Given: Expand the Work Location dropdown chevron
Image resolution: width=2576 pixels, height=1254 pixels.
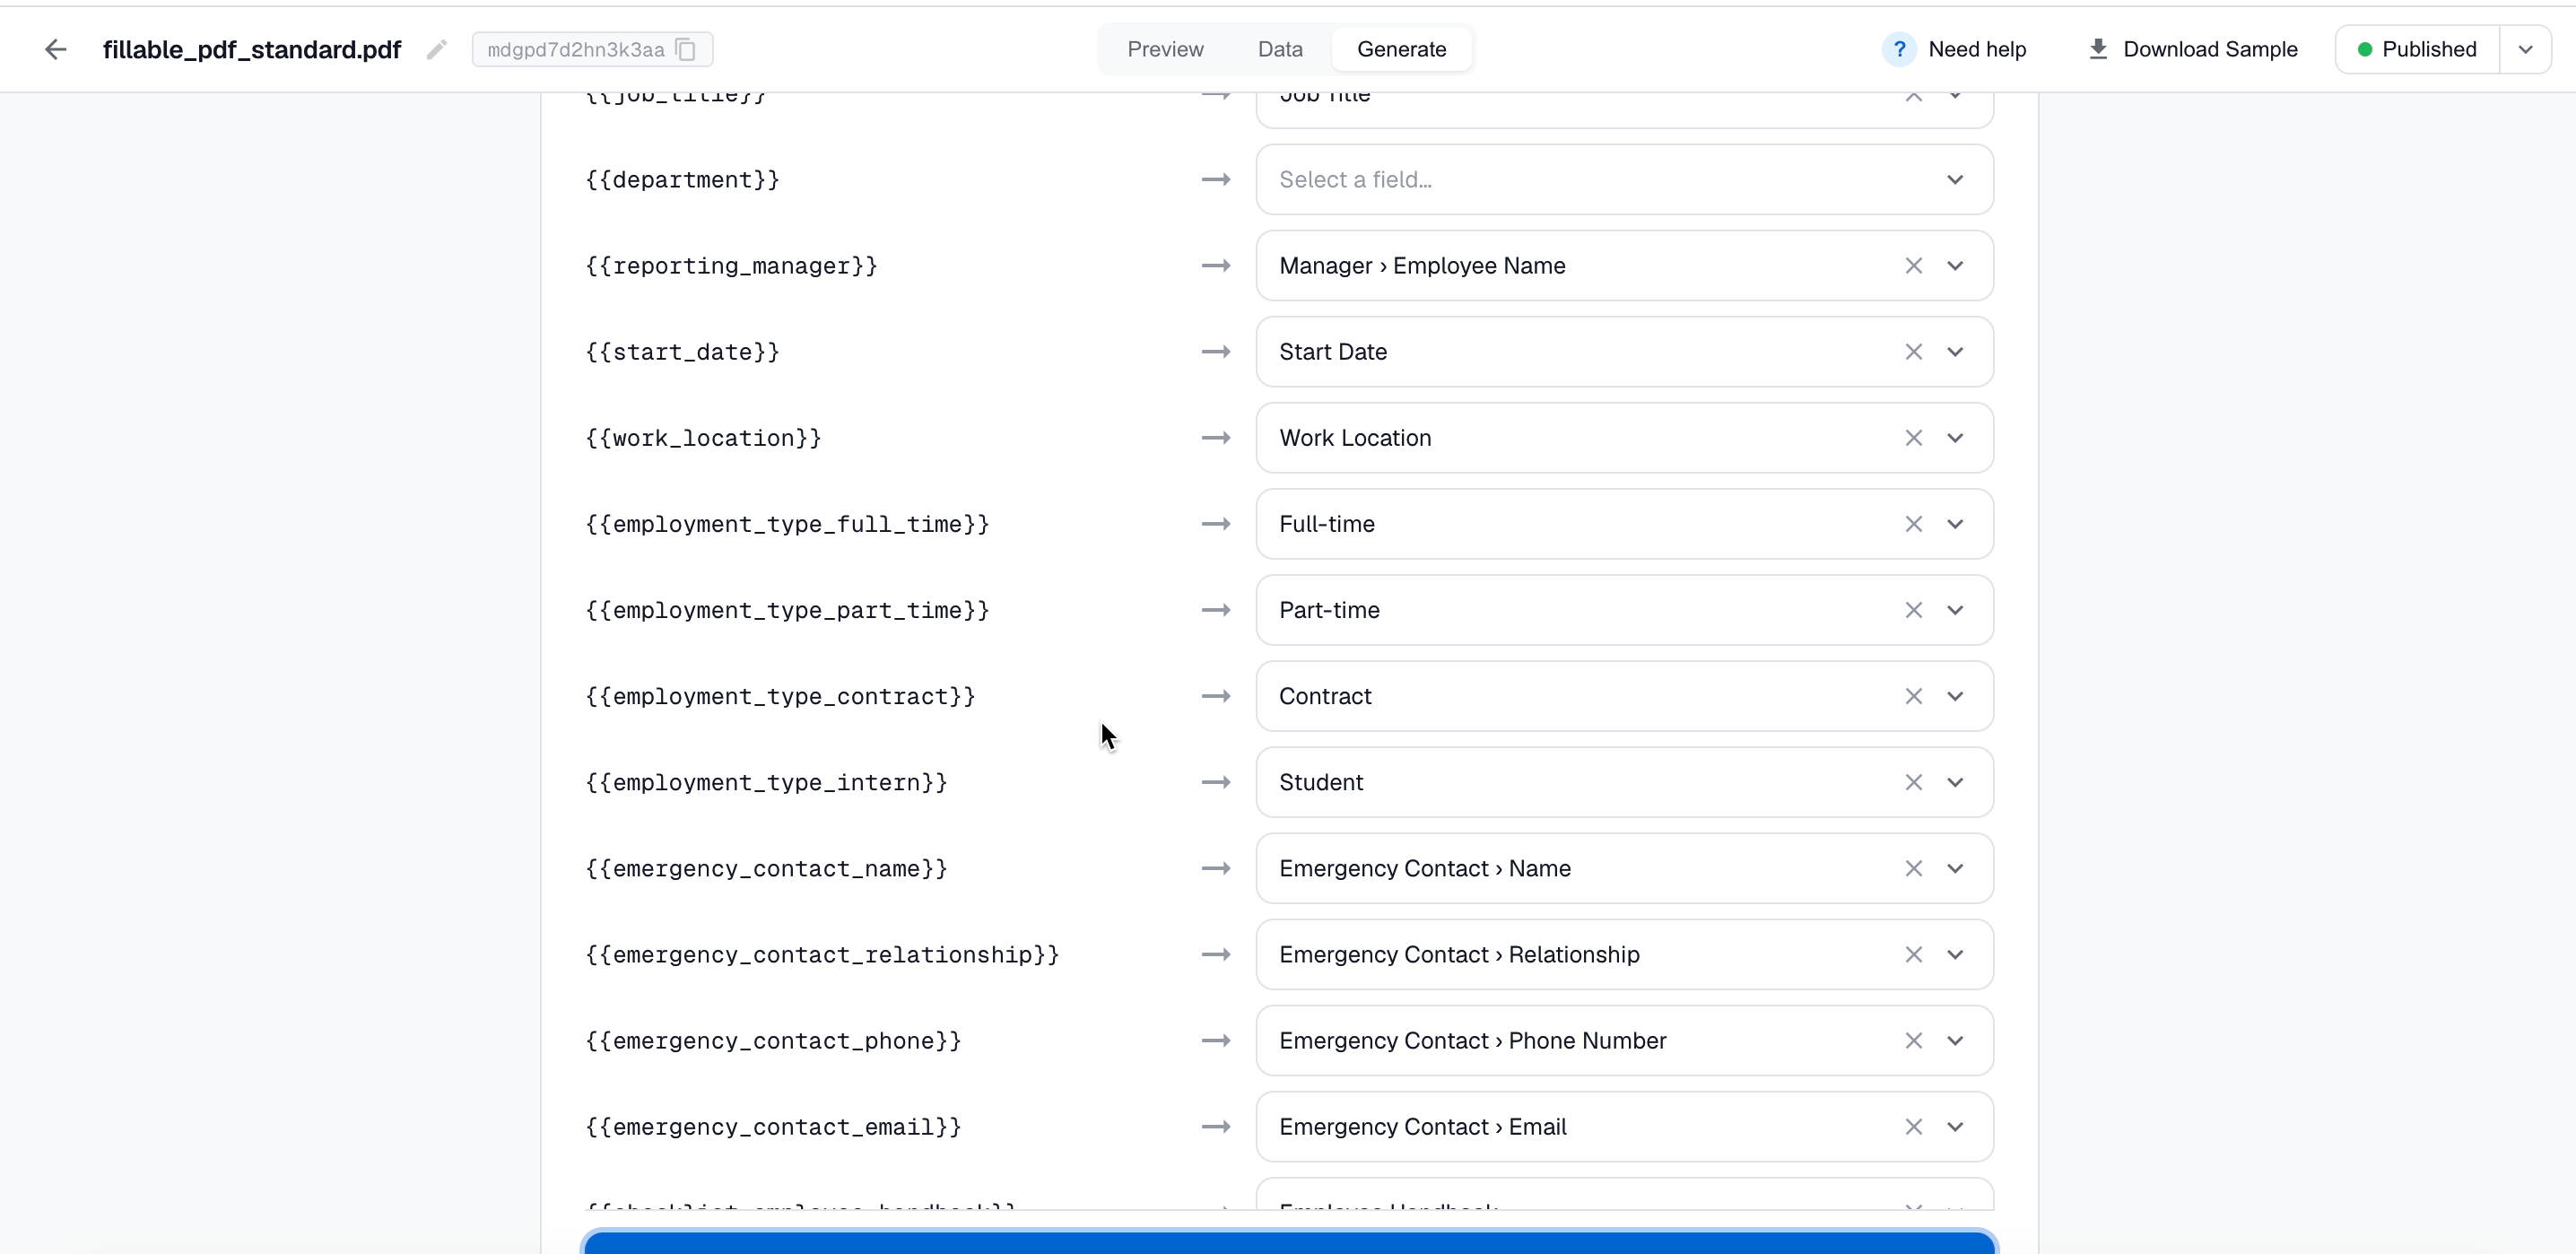Looking at the screenshot, I should [1954, 437].
